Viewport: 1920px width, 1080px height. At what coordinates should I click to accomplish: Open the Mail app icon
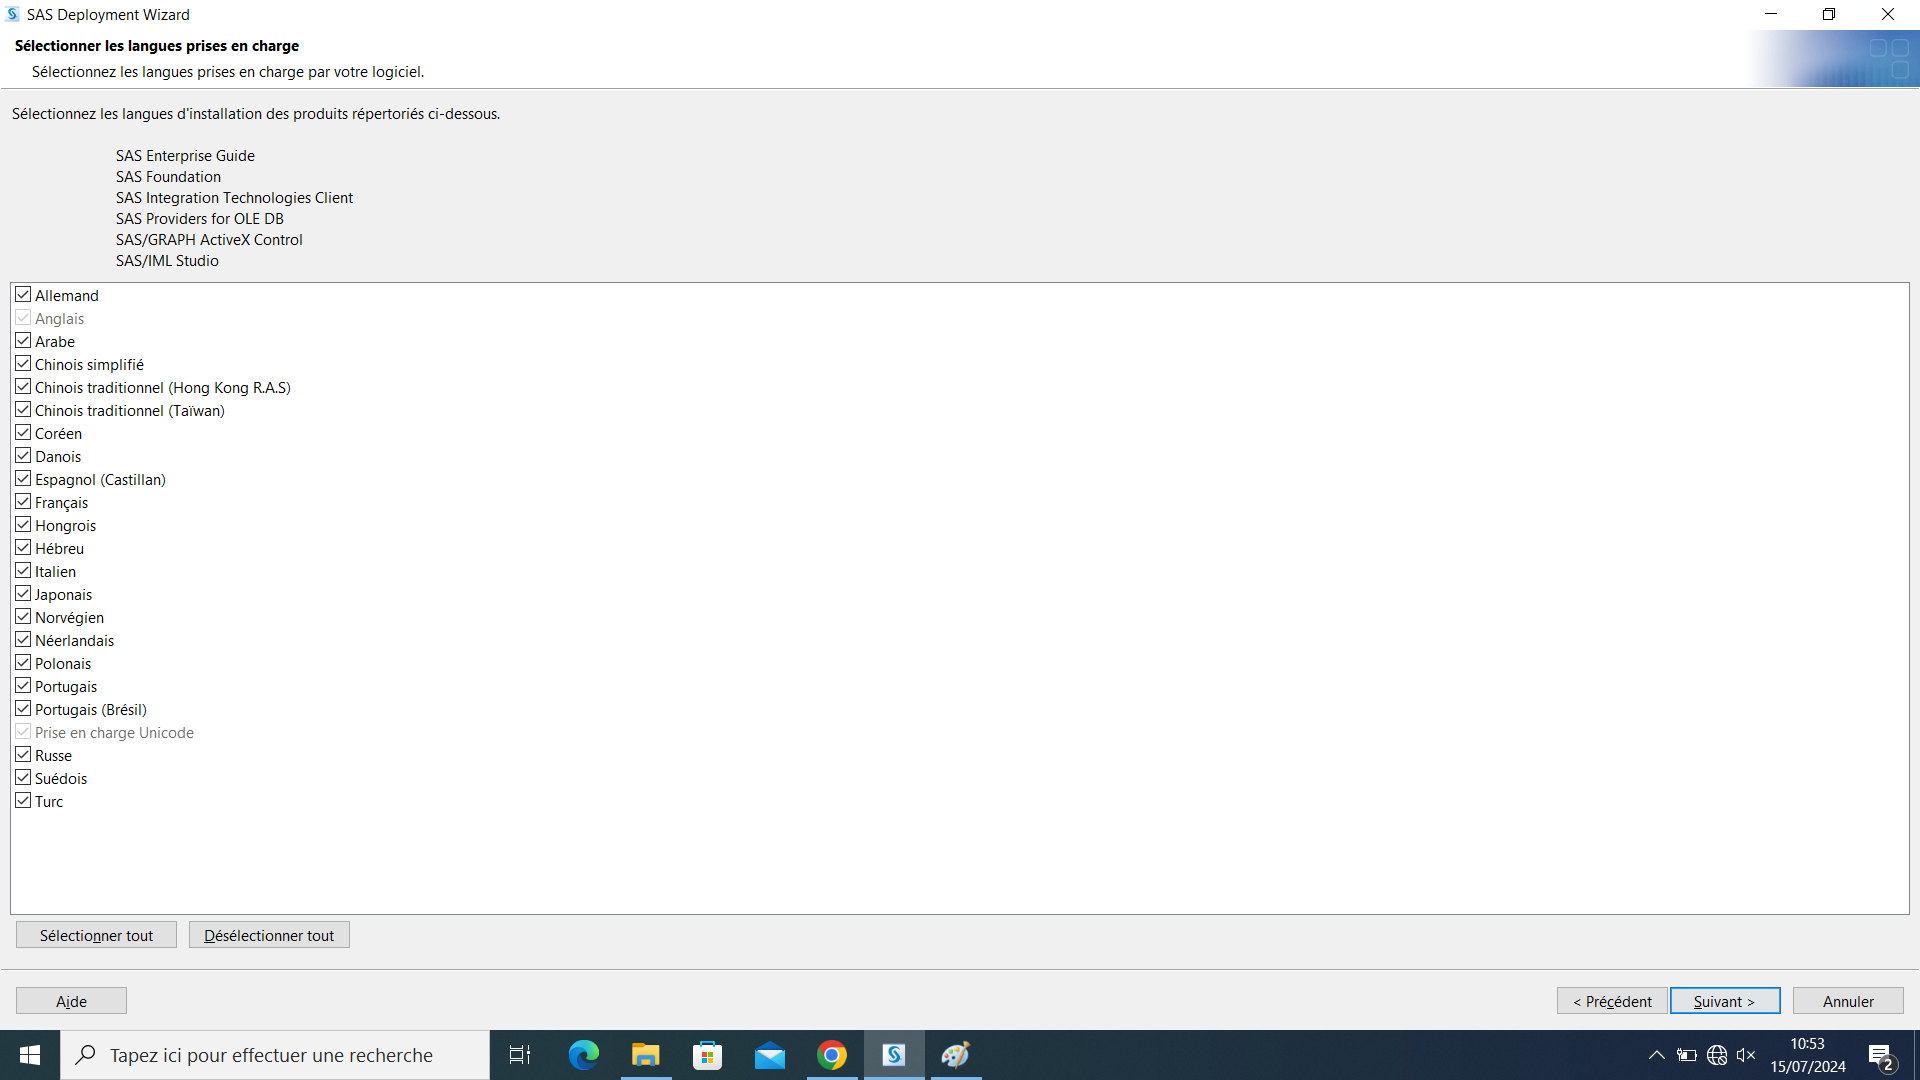[x=769, y=1055]
